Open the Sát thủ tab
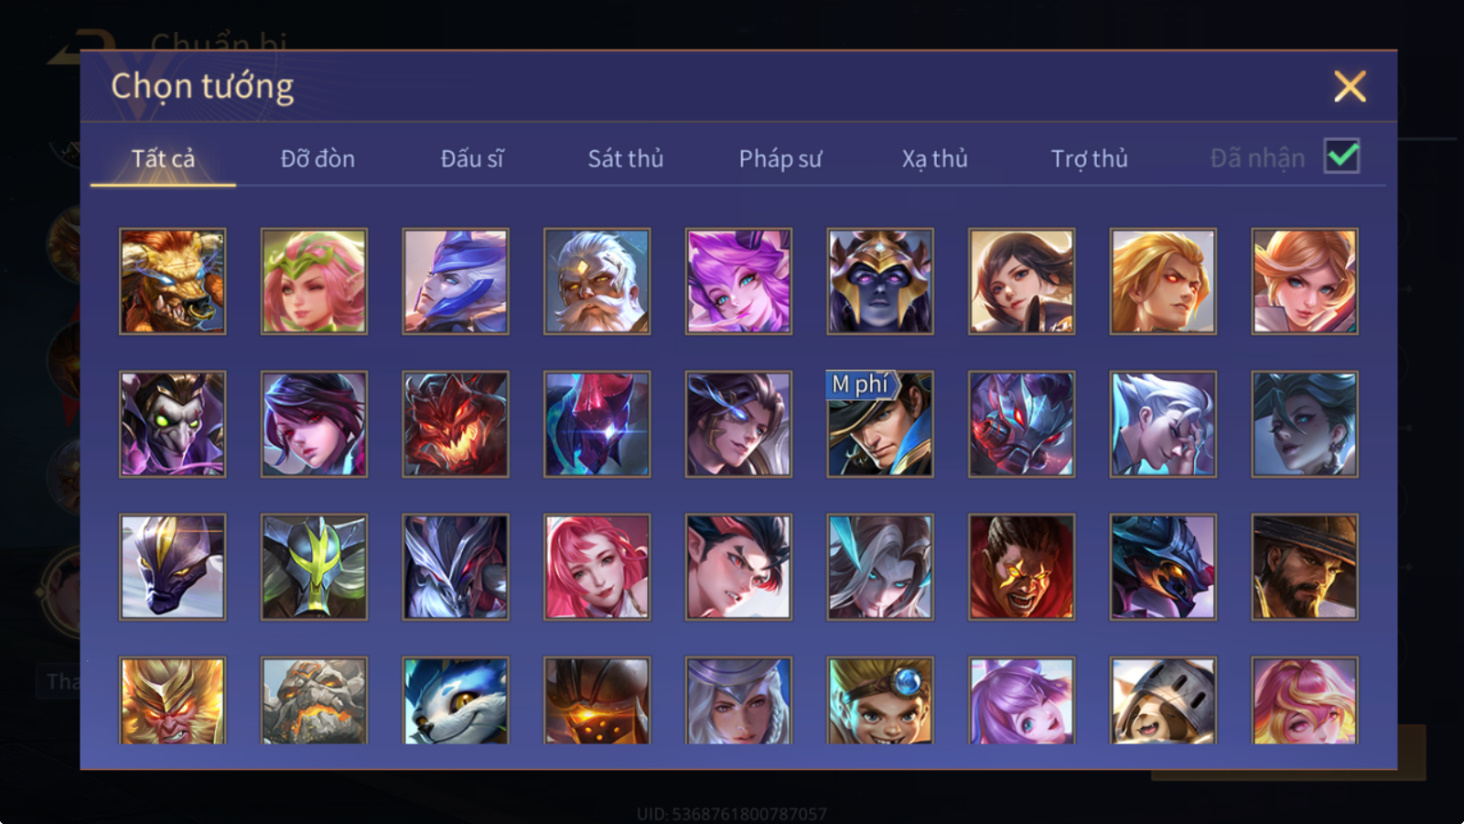1464x824 pixels. (x=626, y=158)
